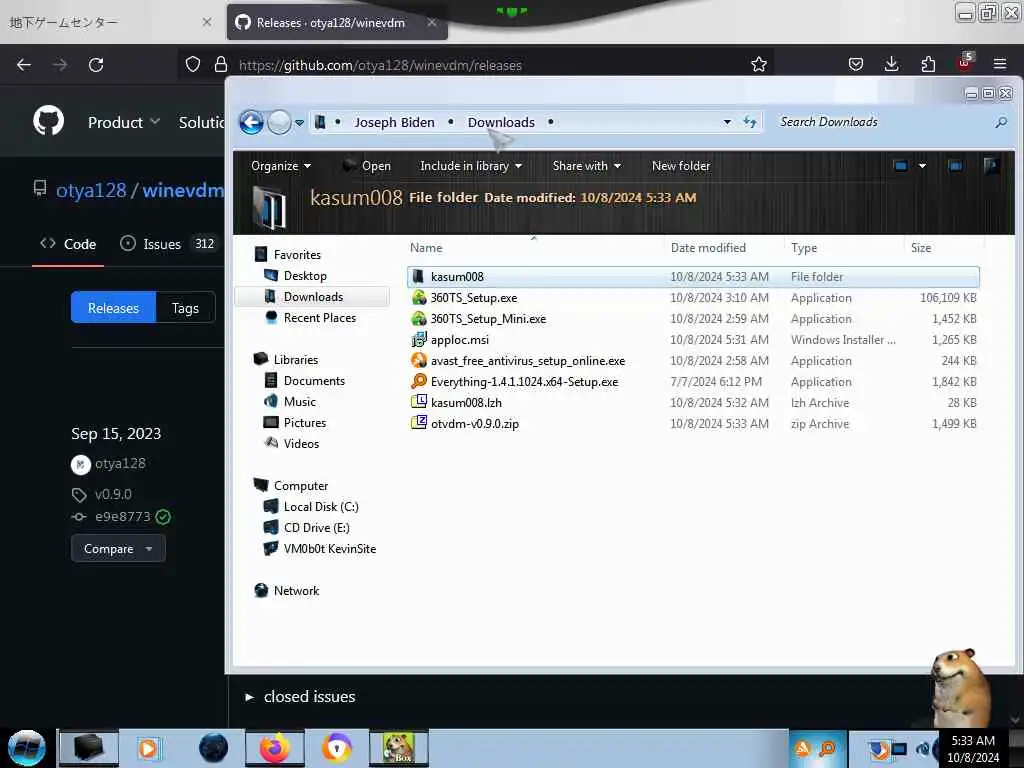Screen dimensions: 1024x768
Task: Toggle the preview pane icon
Action: point(955,166)
